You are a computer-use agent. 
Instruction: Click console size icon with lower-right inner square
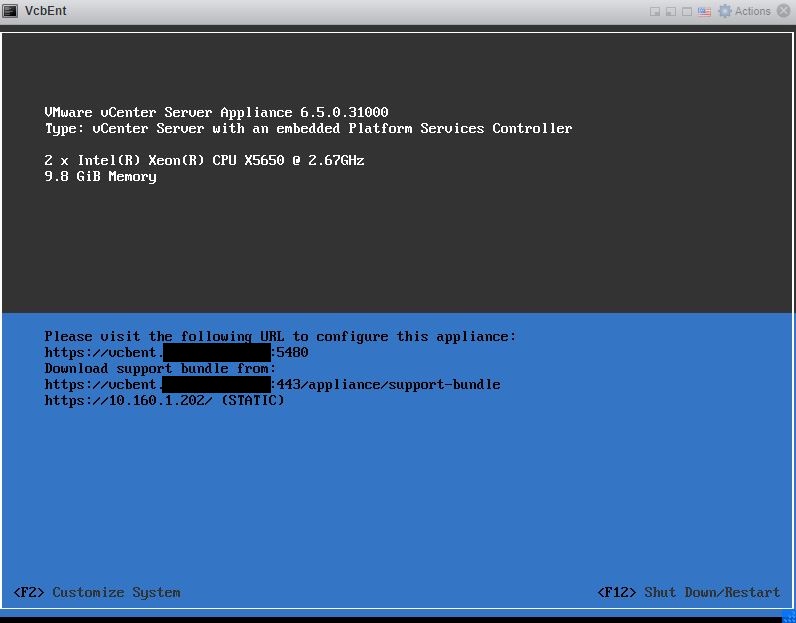655,11
